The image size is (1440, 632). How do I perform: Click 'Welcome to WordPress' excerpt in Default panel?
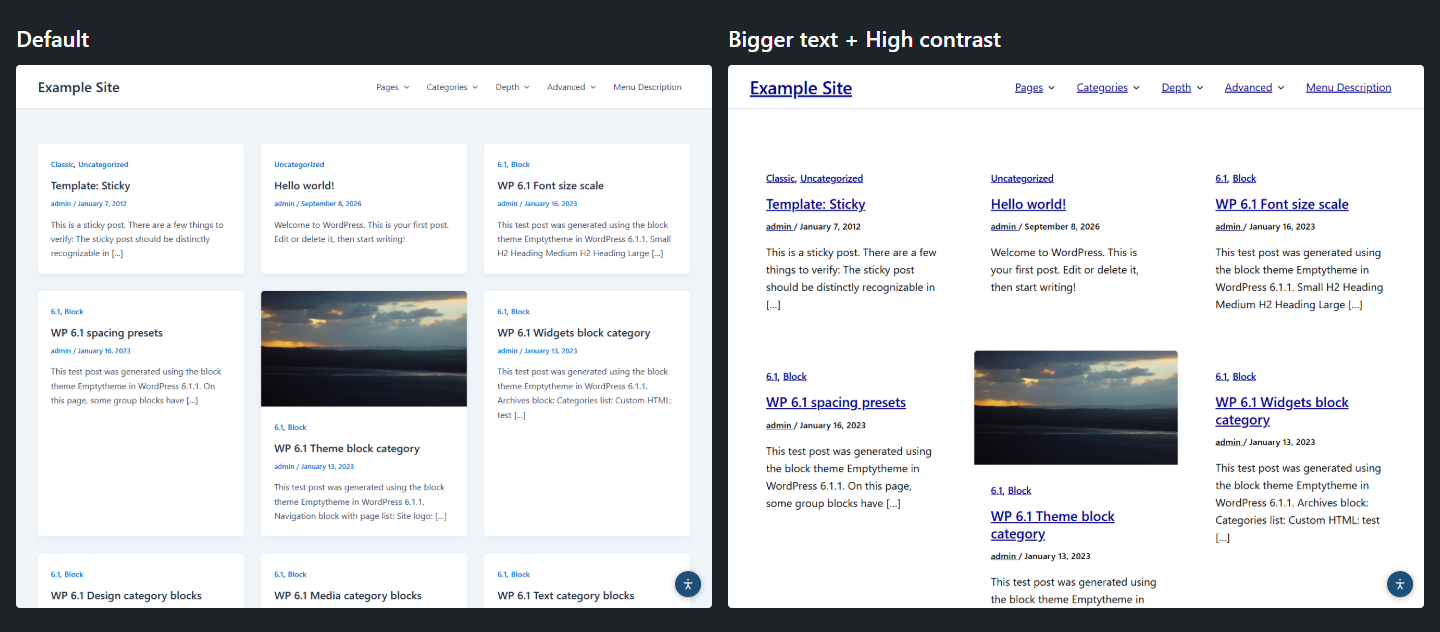point(361,232)
